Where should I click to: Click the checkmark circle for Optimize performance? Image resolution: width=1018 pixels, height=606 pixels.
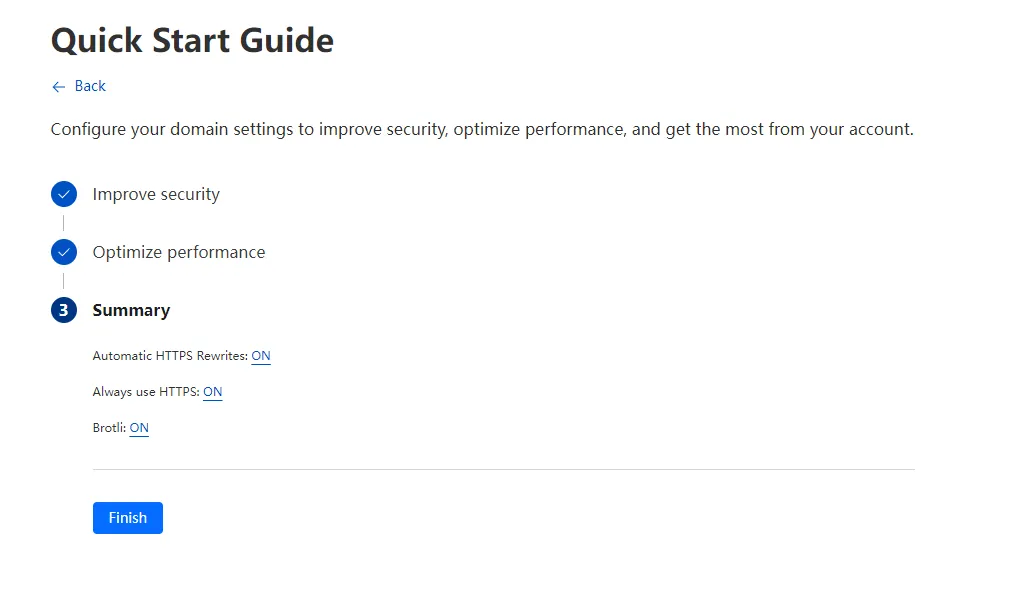(x=64, y=252)
